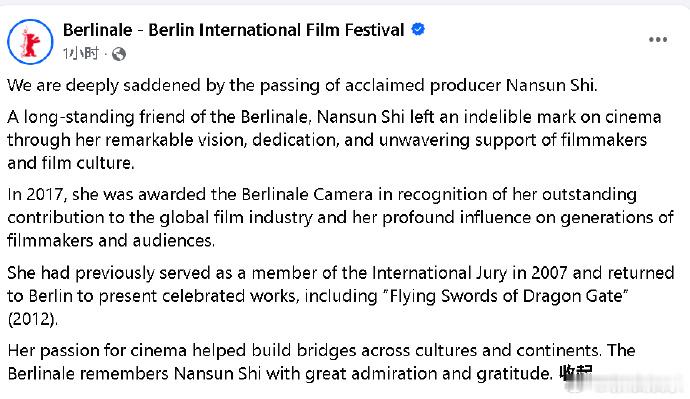The height and width of the screenshot is (399, 690).
Task: Click the paragraph starting 'She had previously served'
Action: 341,296
